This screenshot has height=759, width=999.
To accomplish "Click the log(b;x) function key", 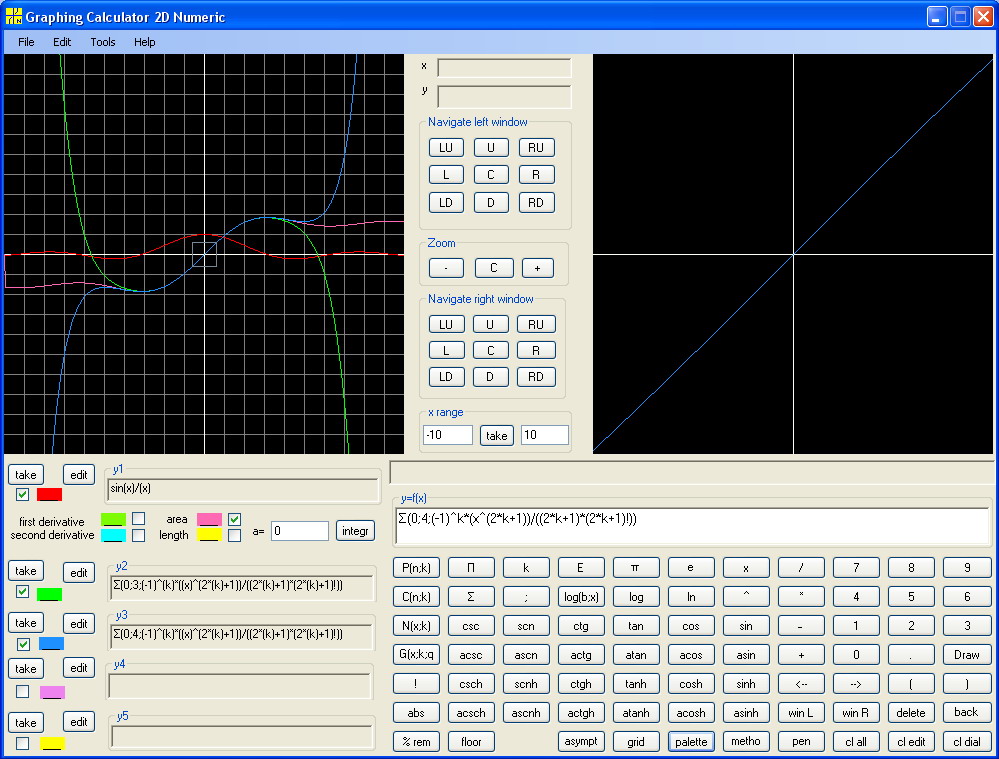I will [581, 596].
